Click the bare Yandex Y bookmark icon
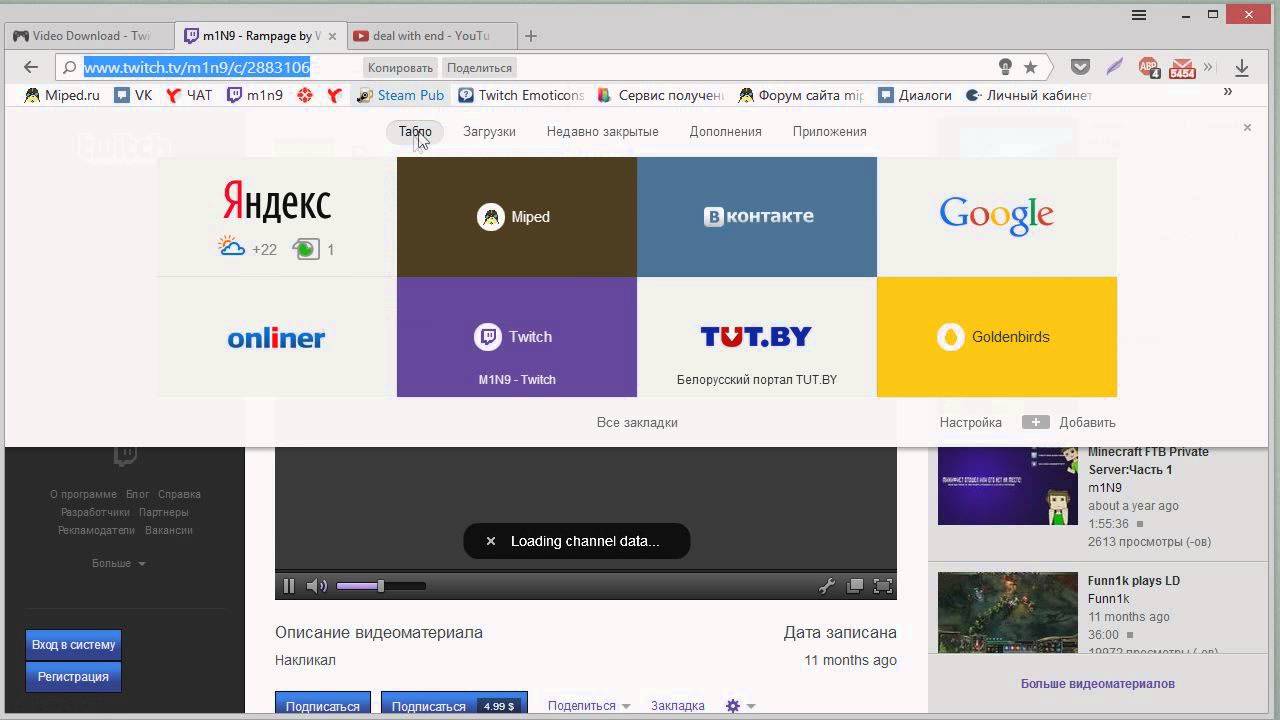 334,95
